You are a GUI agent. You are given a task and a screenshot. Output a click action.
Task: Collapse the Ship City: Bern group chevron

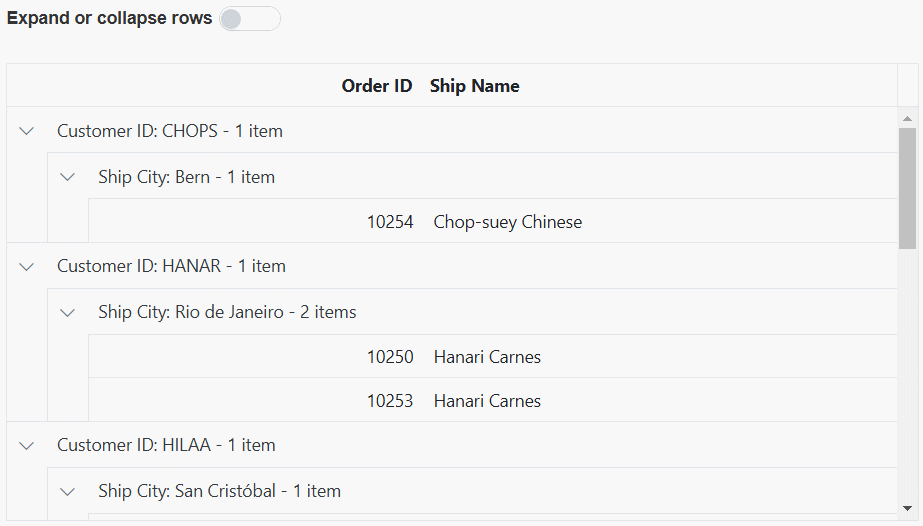pyautogui.click(x=68, y=177)
